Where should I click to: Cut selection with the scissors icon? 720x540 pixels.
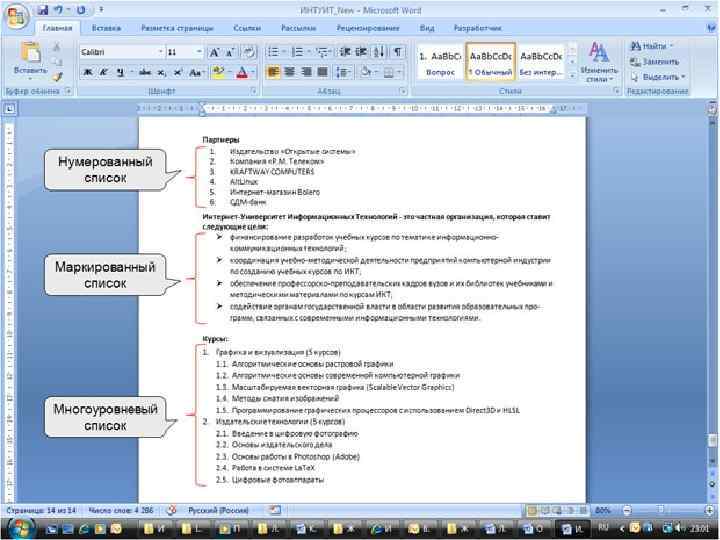tap(57, 46)
